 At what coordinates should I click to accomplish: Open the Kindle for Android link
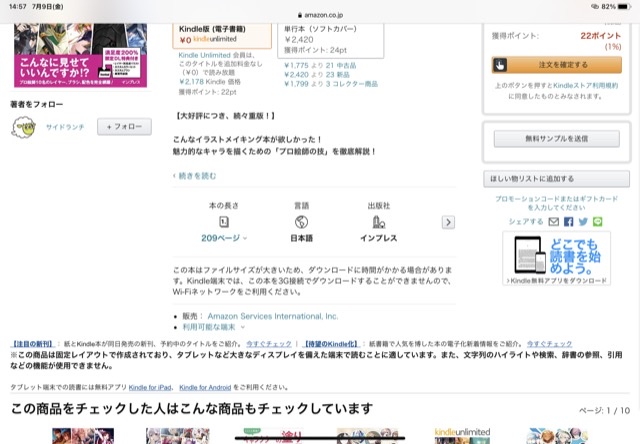pos(205,387)
